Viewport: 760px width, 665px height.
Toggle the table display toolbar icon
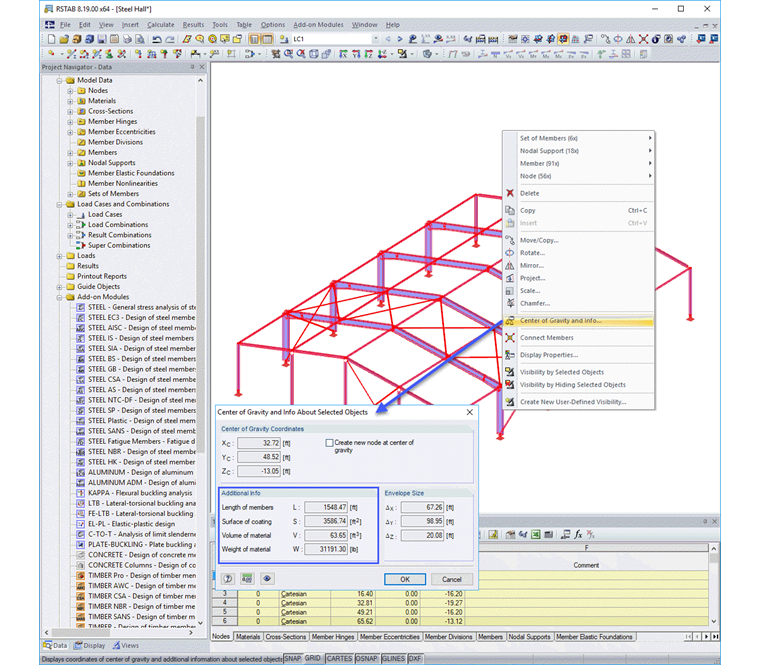point(267,39)
